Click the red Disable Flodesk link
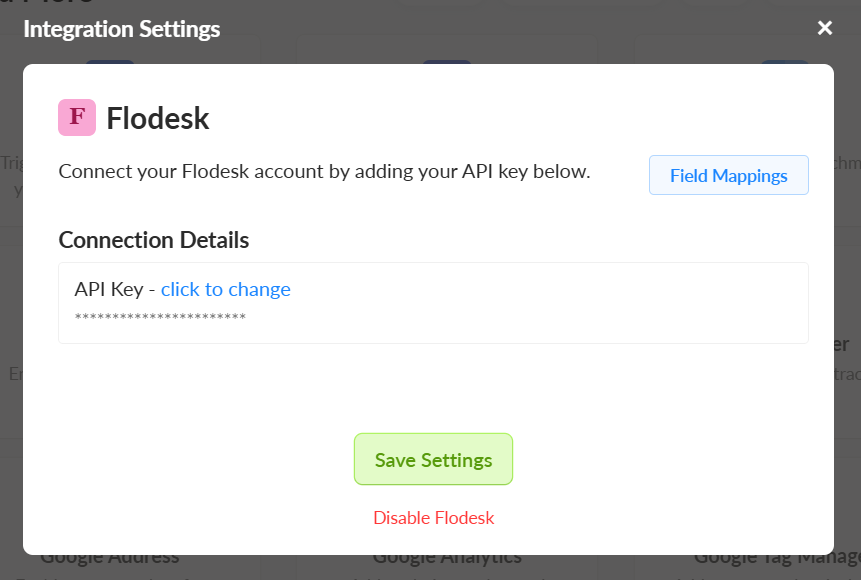The width and height of the screenshot is (861, 580). [433, 517]
